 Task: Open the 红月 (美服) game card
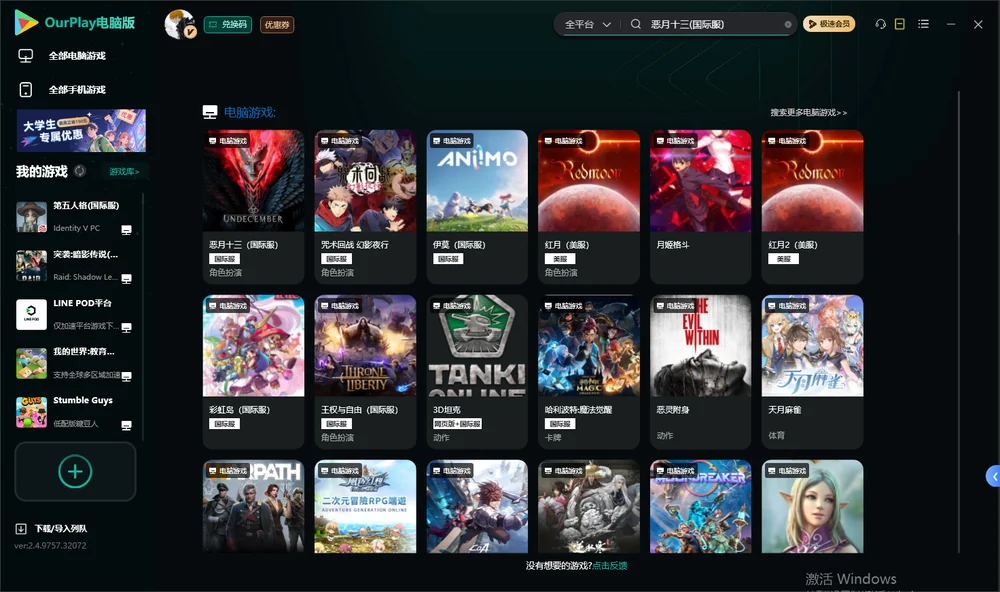589,207
